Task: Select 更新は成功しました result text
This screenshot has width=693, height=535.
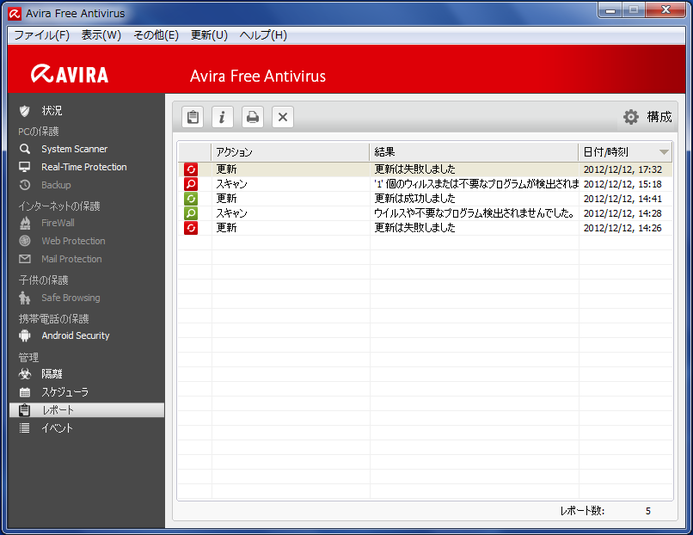Action: [x=415, y=198]
